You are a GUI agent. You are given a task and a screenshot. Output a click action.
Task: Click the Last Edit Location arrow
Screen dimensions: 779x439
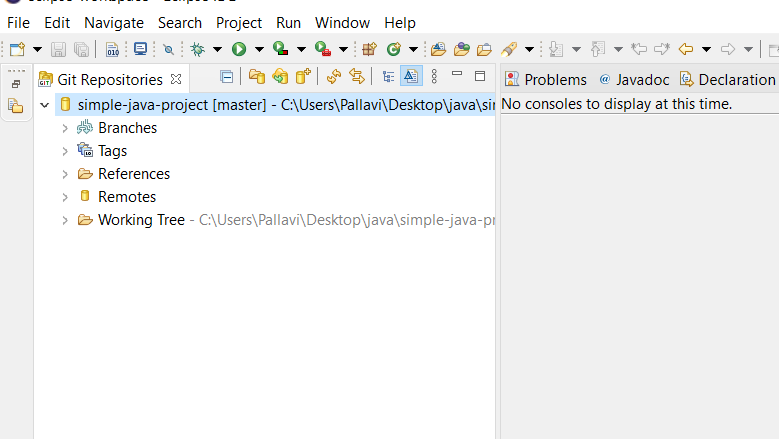(639, 49)
